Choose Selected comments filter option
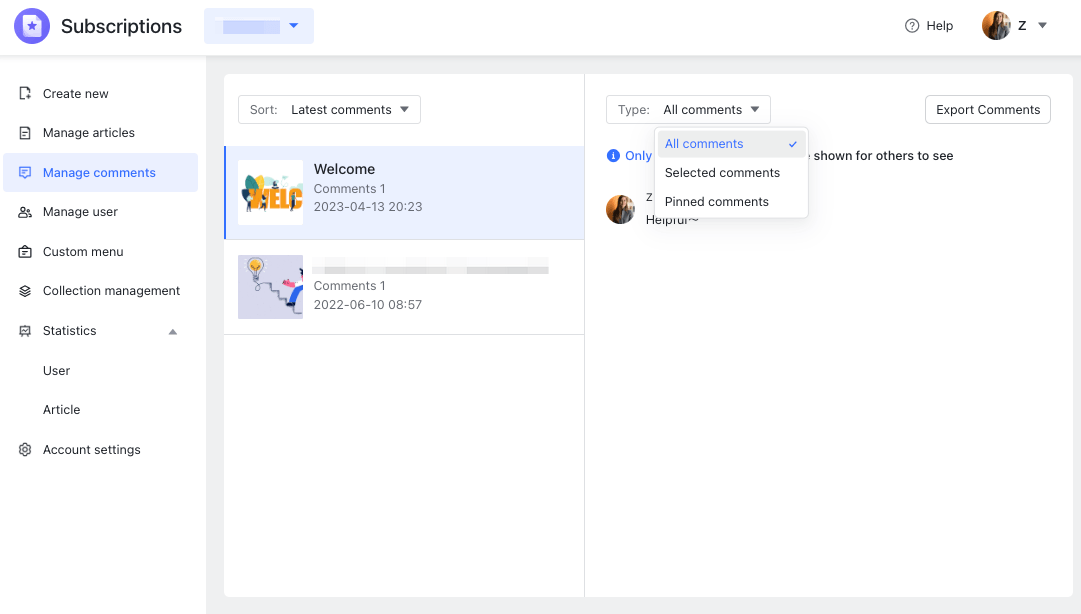1081x614 pixels. click(731, 173)
